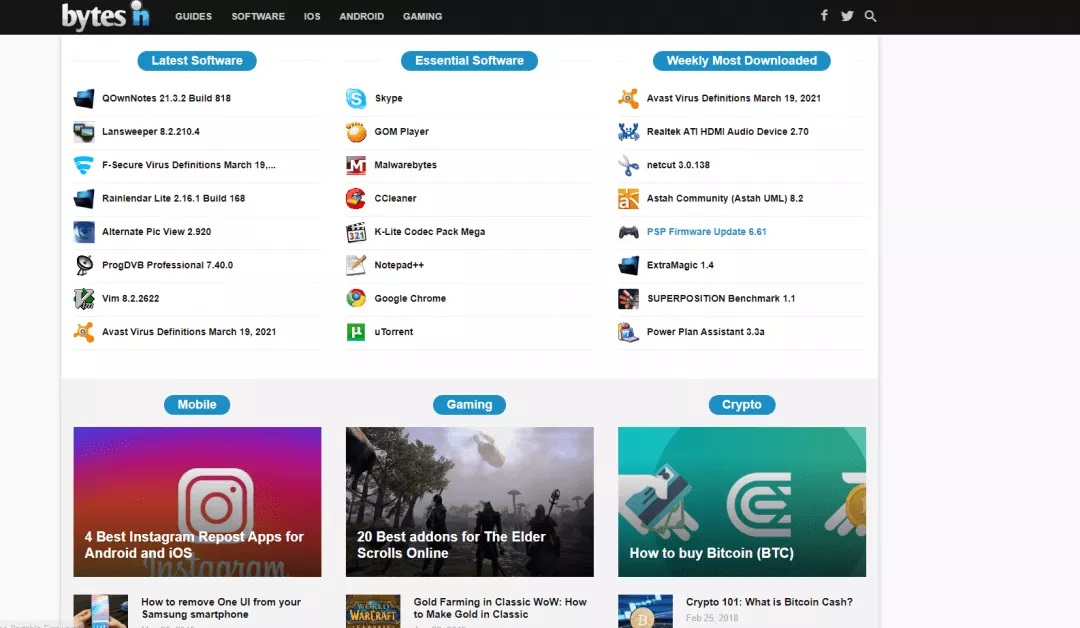Click the Mobile category button
This screenshot has height=628, width=1080.
click(x=197, y=405)
